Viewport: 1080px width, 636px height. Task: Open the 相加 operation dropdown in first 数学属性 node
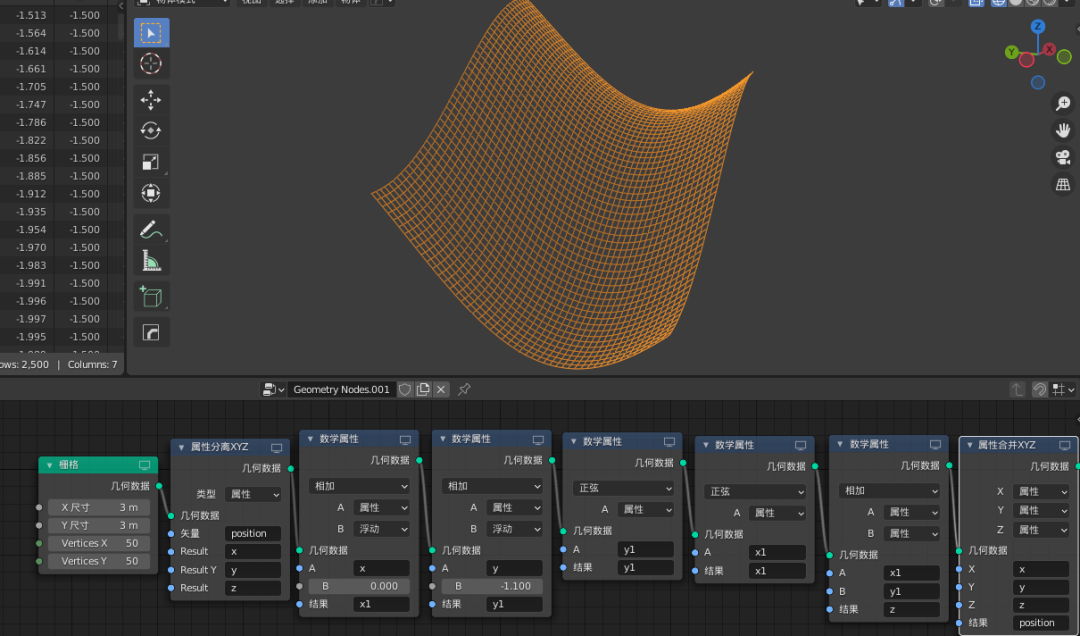point(357,485)
